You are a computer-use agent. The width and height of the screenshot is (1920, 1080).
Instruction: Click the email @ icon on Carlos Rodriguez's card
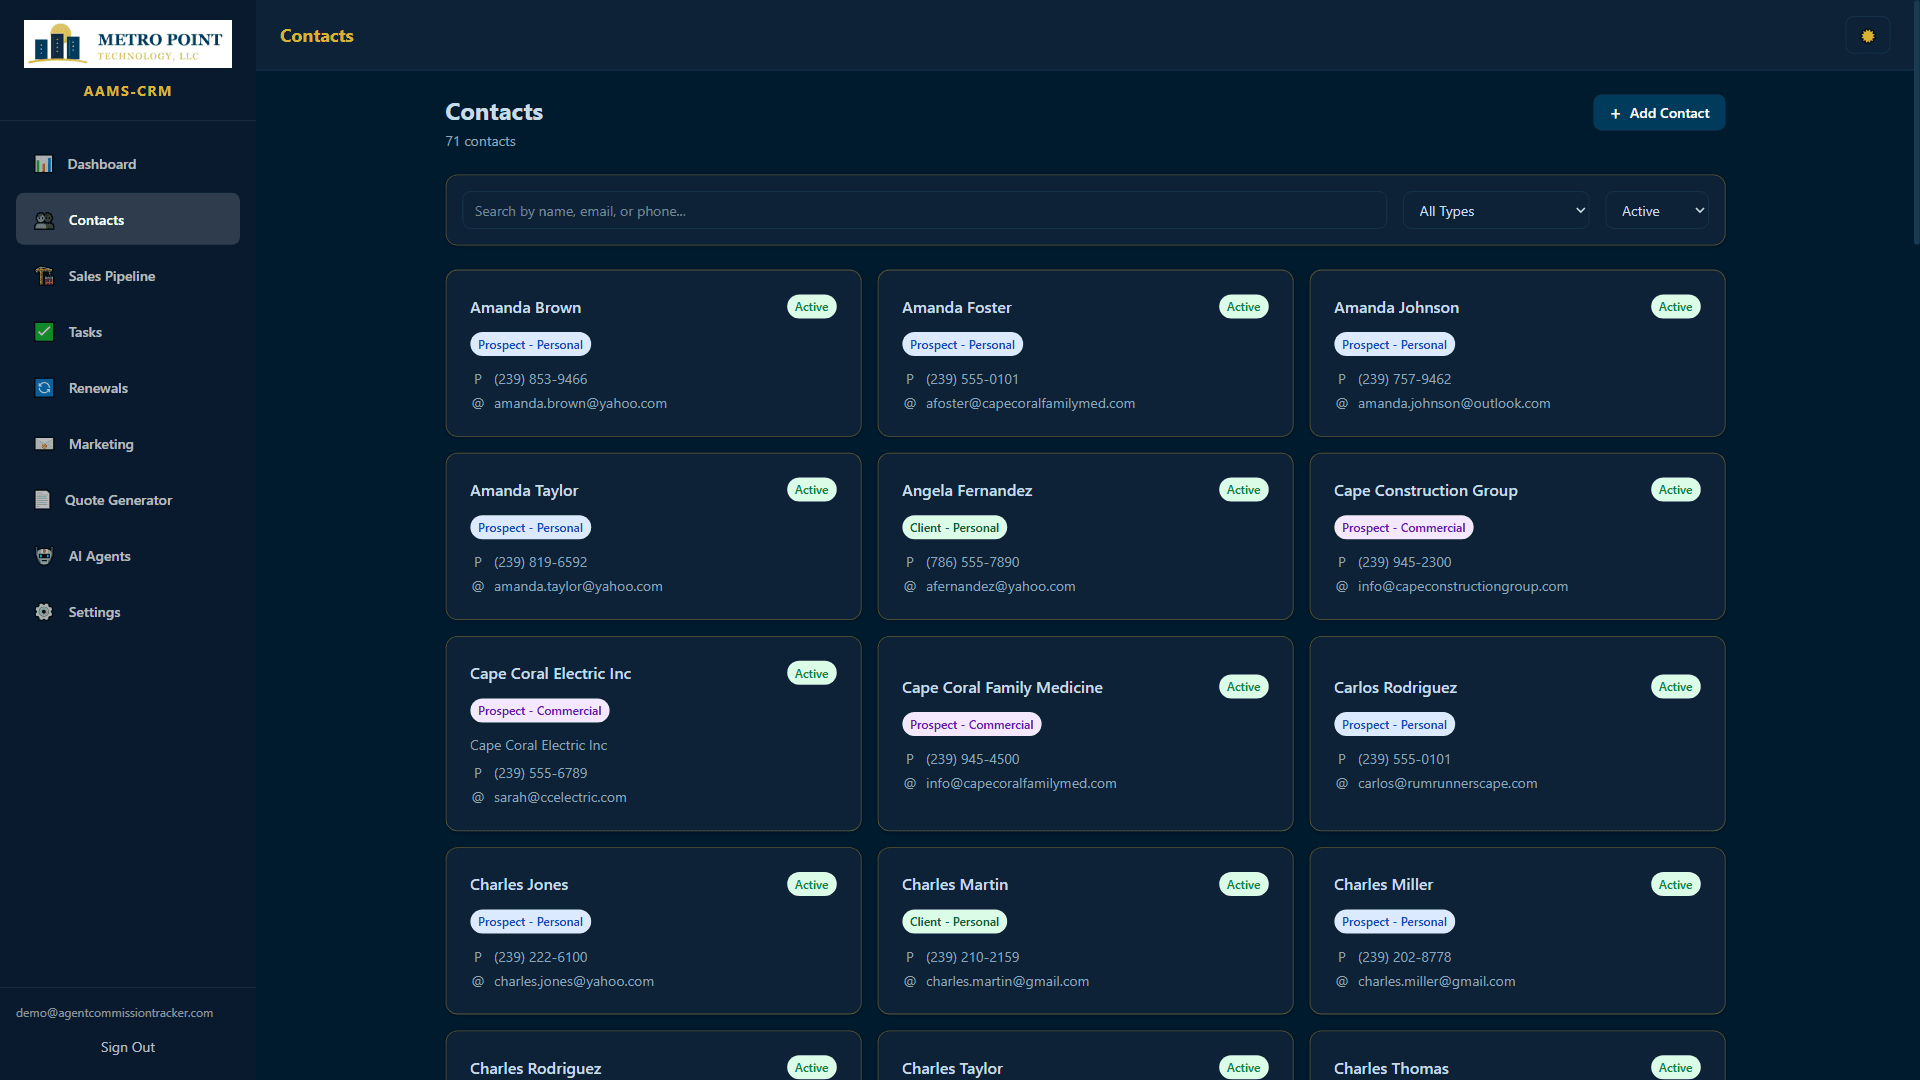tap(1342, 784)
